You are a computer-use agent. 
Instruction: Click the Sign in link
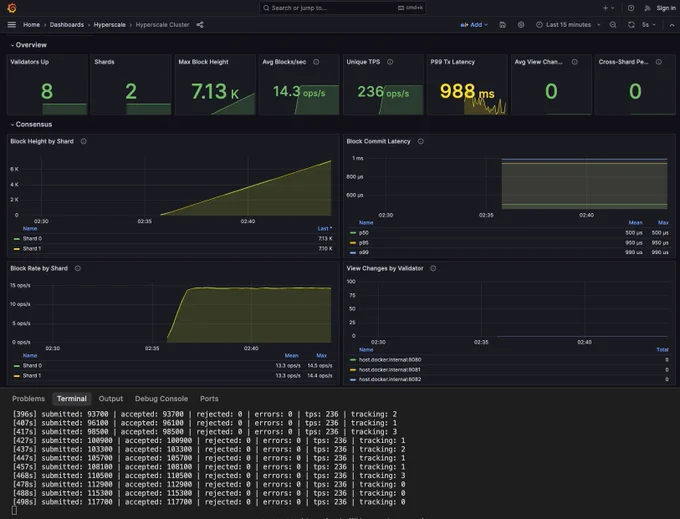[x=666, y=8]
